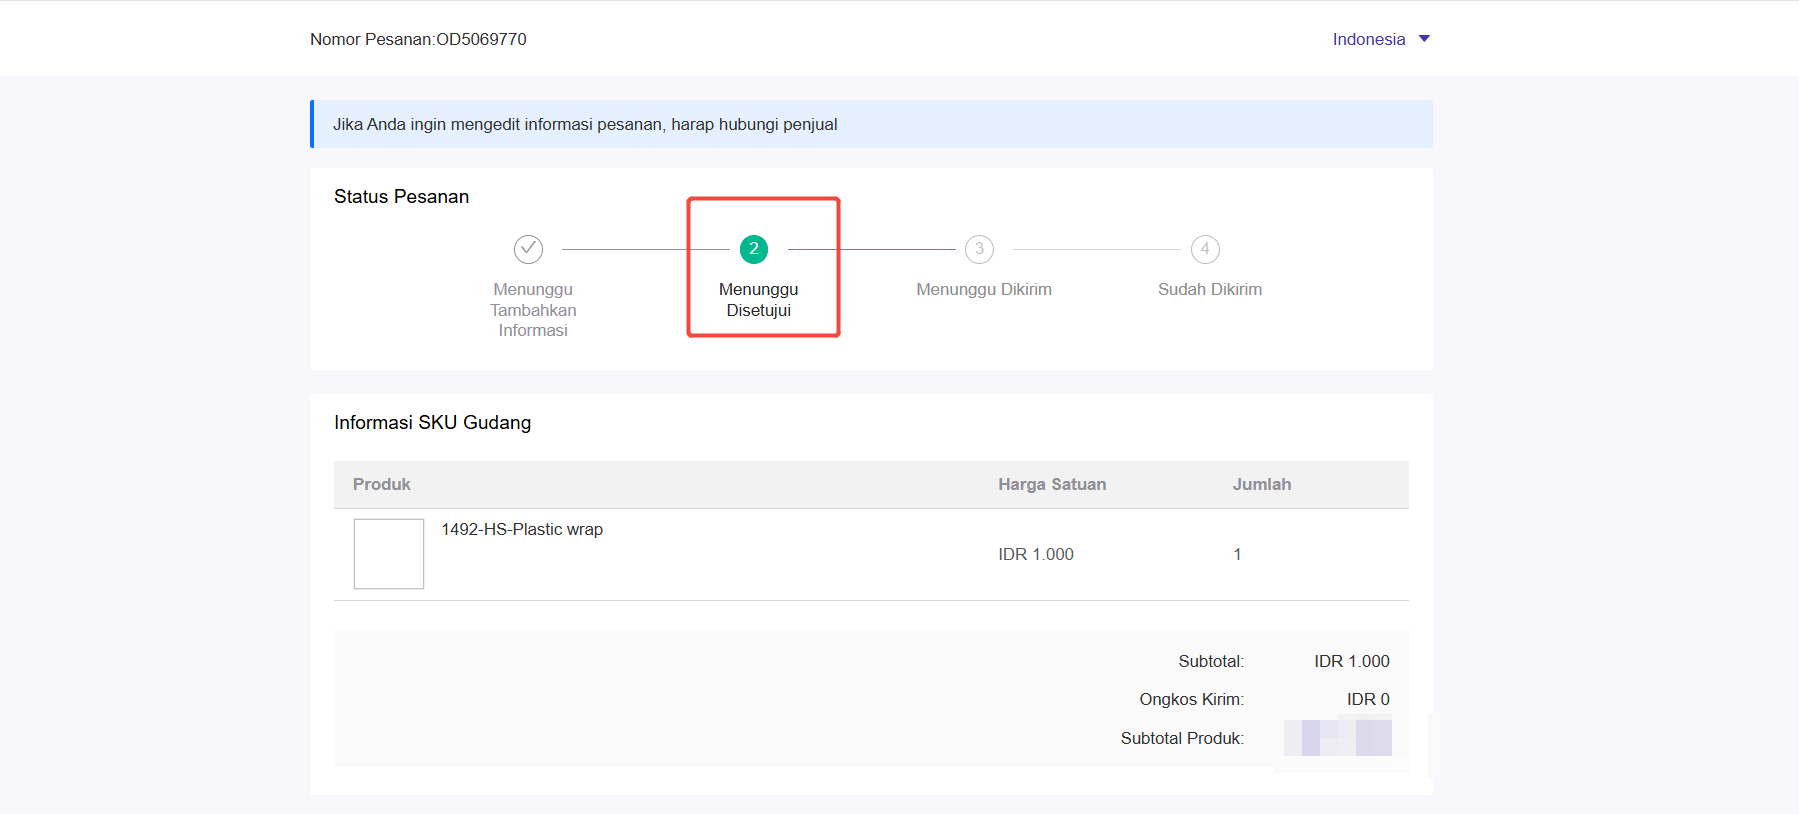Click the Harga Satuan column header
1799x814 pixels.
(1052, 484)
